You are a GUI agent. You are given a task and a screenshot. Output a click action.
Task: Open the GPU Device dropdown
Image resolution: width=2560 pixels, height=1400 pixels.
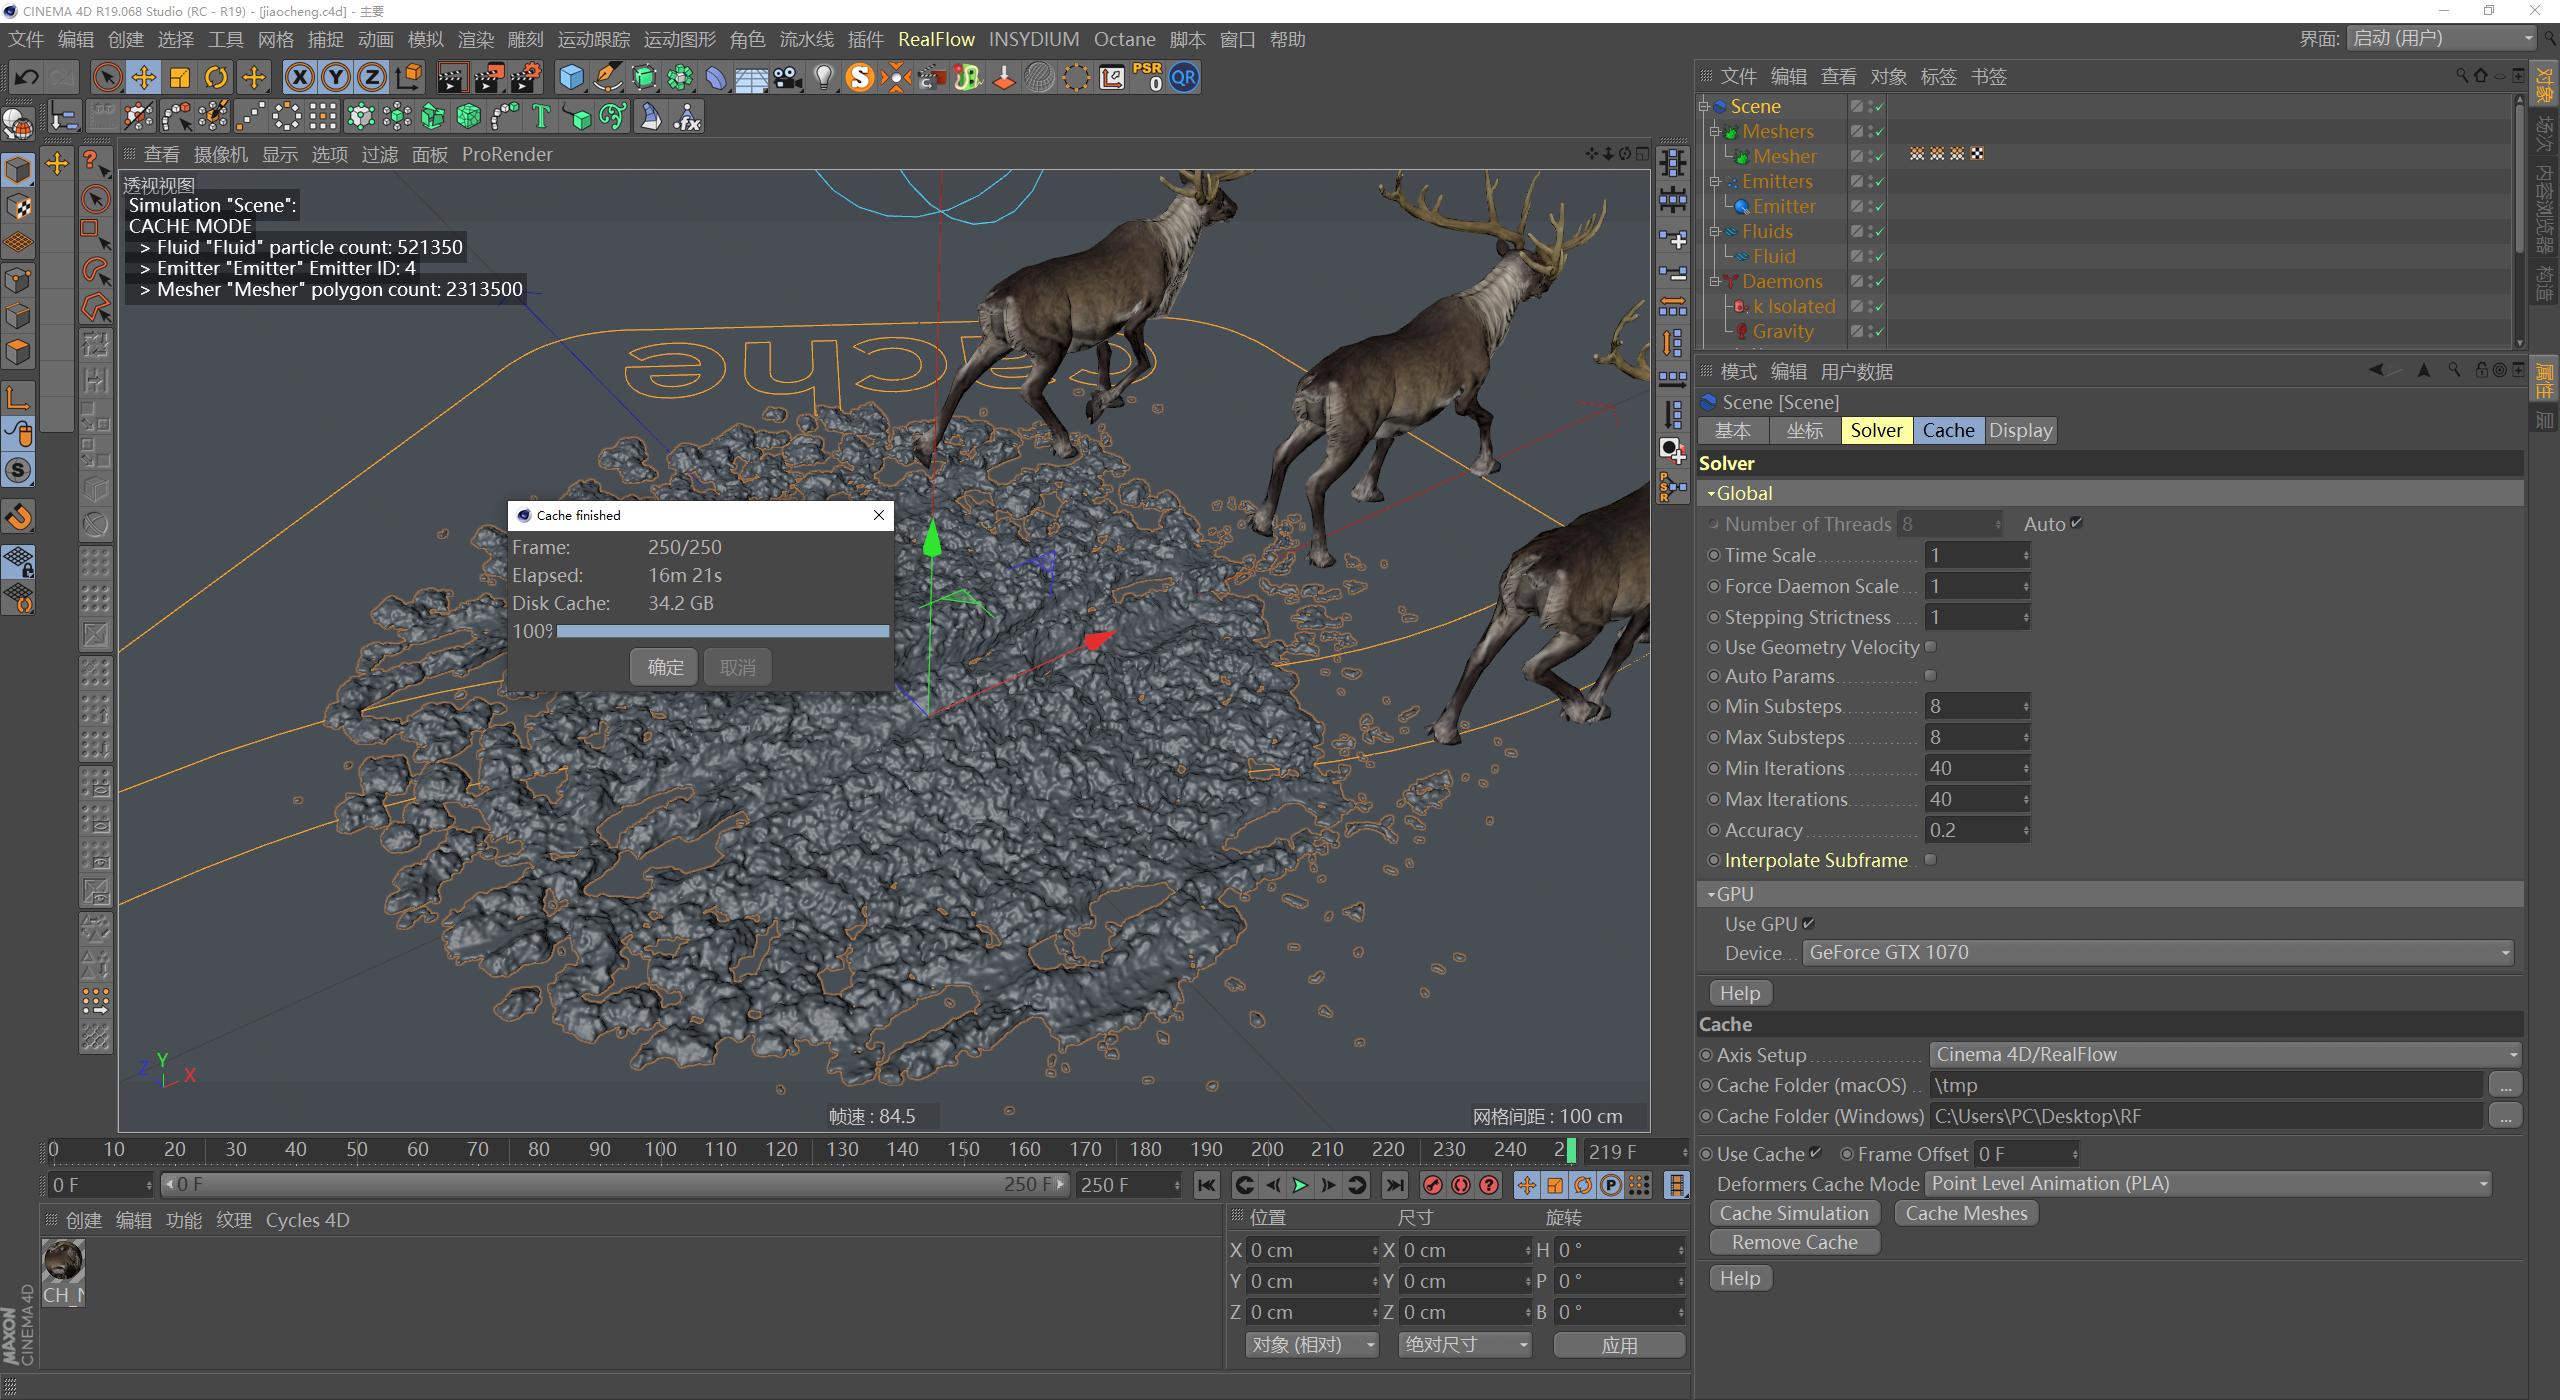click(x=2158, y=953)
